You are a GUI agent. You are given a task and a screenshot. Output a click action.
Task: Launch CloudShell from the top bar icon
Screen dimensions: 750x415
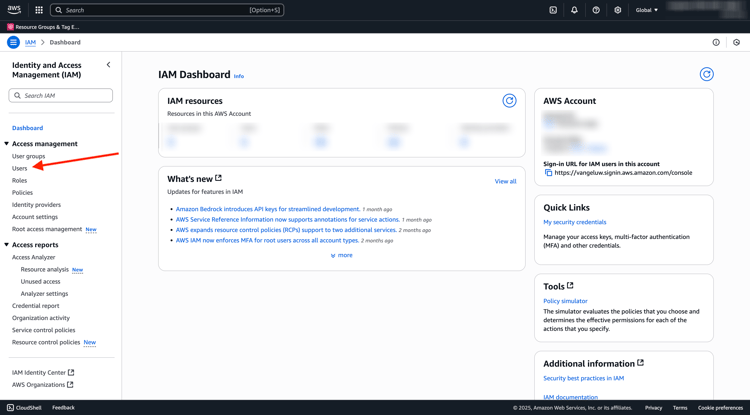(553, 10)
